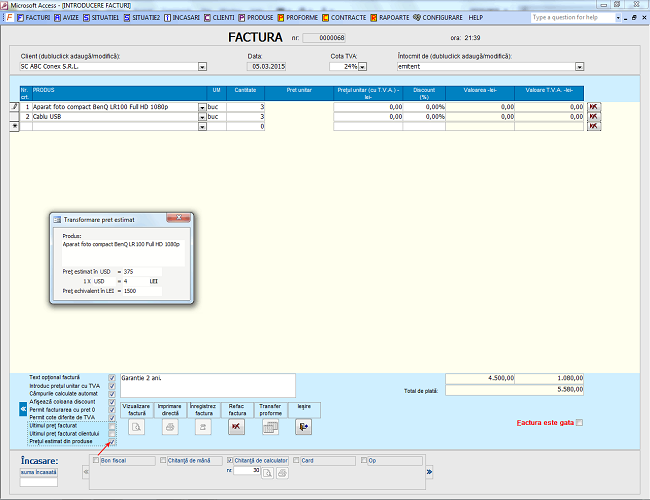
Task: Expand the Client combo box
Action: 202,67
